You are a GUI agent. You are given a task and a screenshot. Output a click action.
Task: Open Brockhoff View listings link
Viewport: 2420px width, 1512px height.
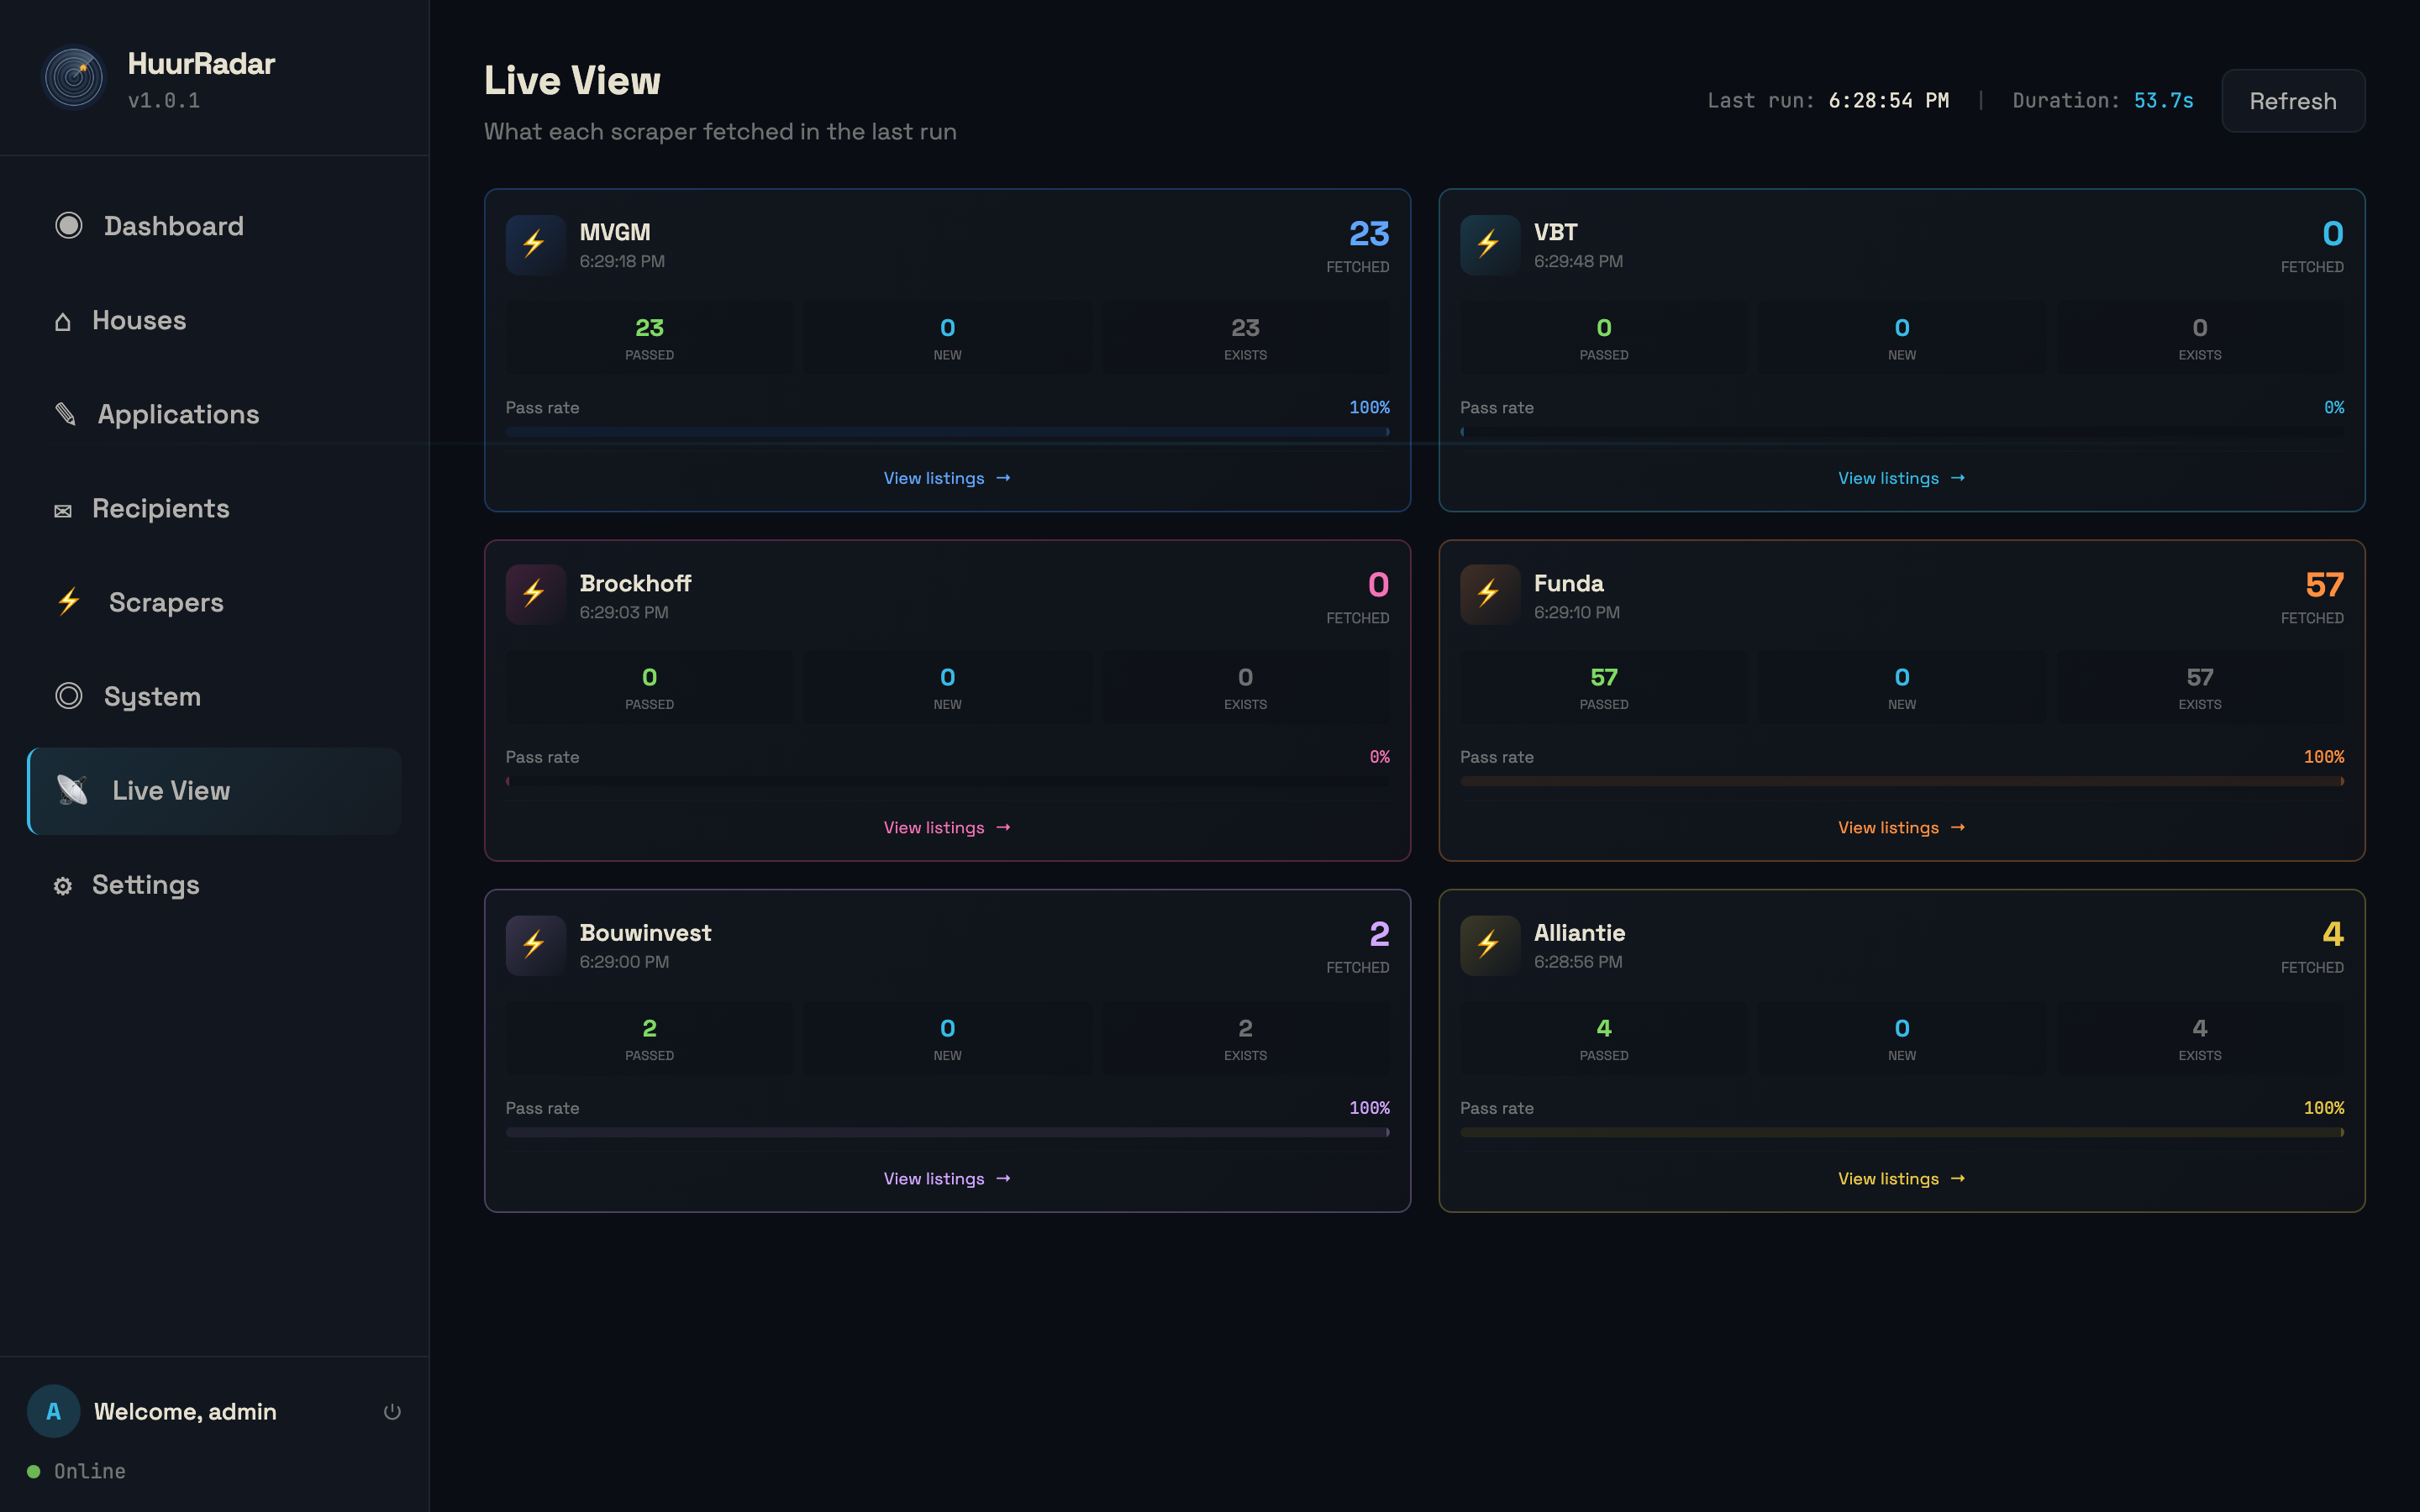point(947,827)
